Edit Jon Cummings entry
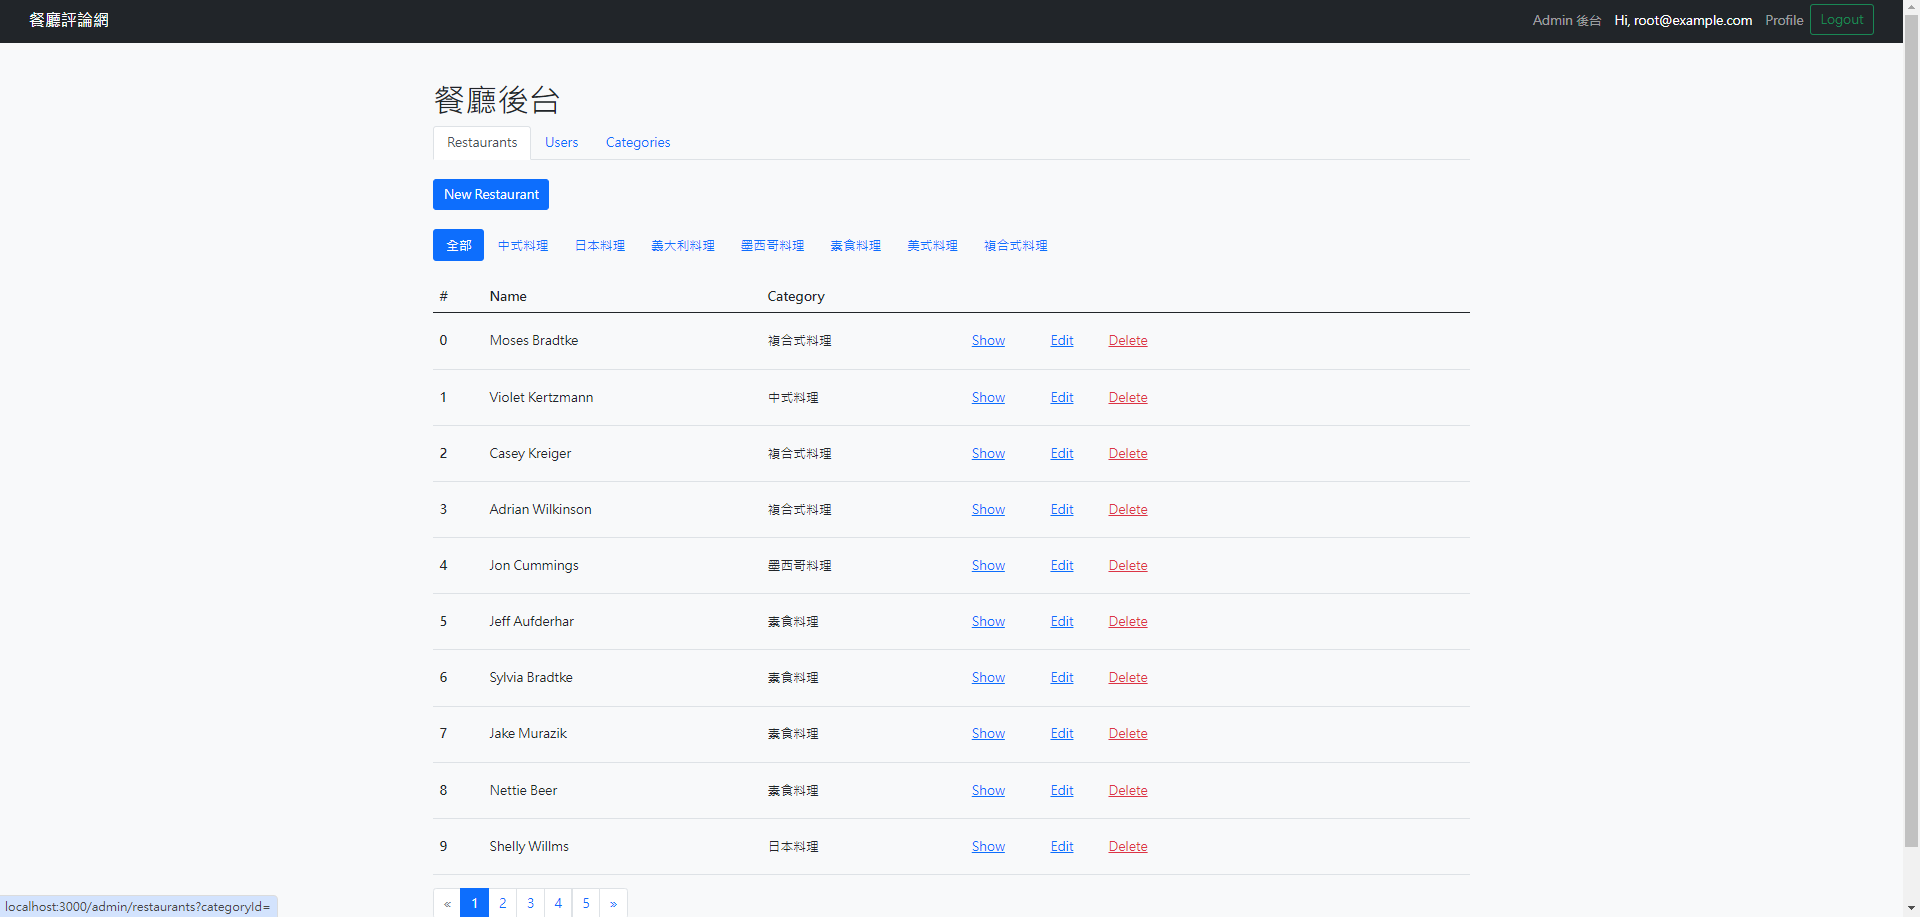Viewport: 1920px width, 917px height. click(1061, 566)
